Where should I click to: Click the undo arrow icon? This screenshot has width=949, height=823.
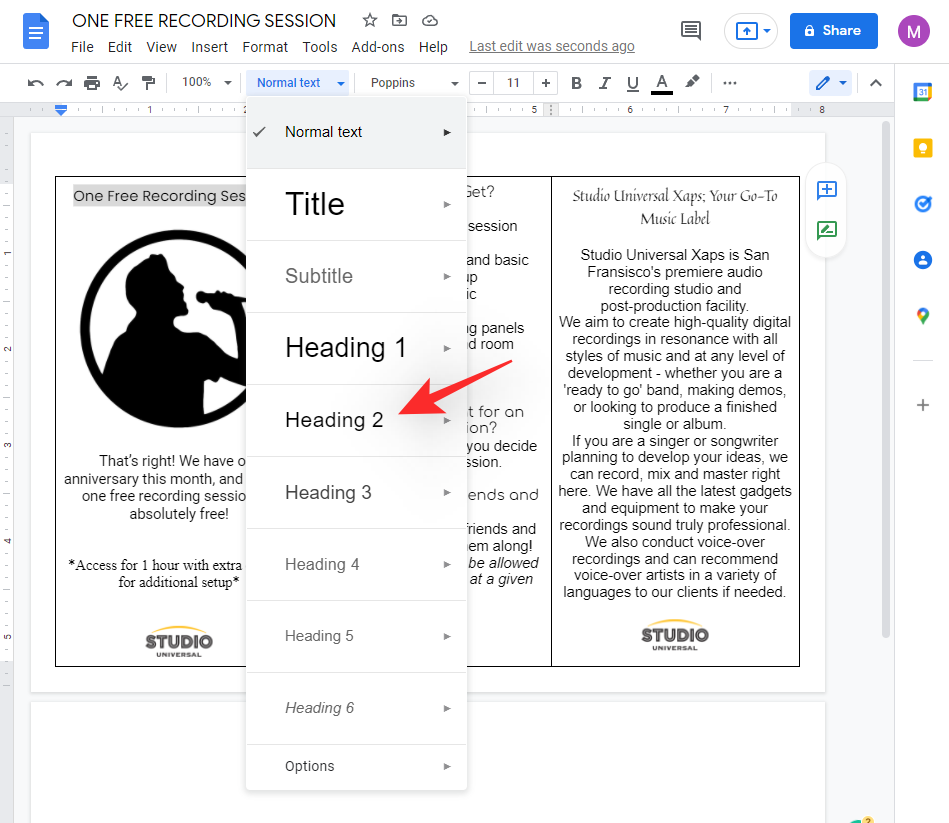(x=36, y=83)
